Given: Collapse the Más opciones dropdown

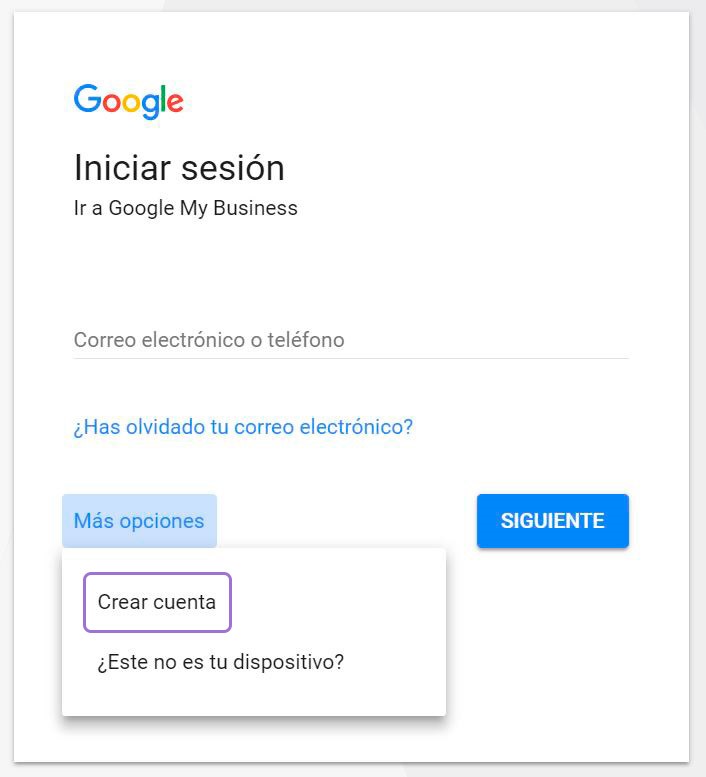Looking at the screenshot, I should 139,521.
